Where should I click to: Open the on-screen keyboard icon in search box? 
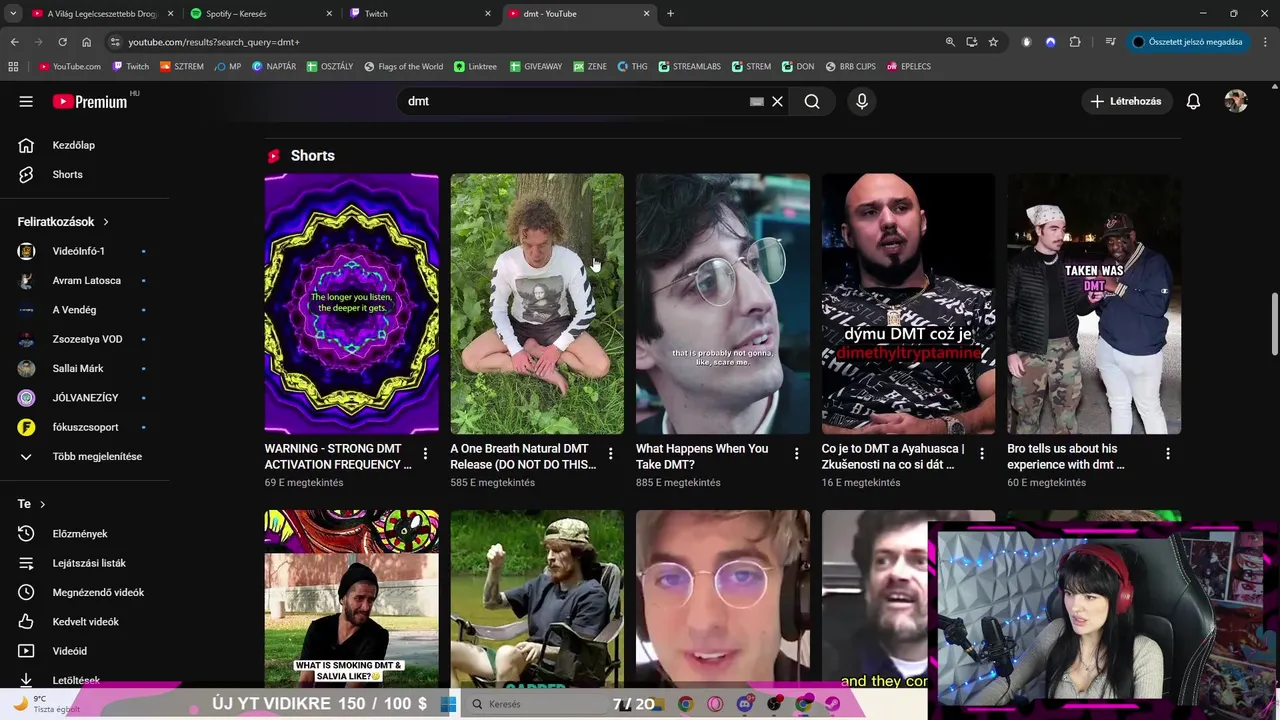[x=757, y=101]
